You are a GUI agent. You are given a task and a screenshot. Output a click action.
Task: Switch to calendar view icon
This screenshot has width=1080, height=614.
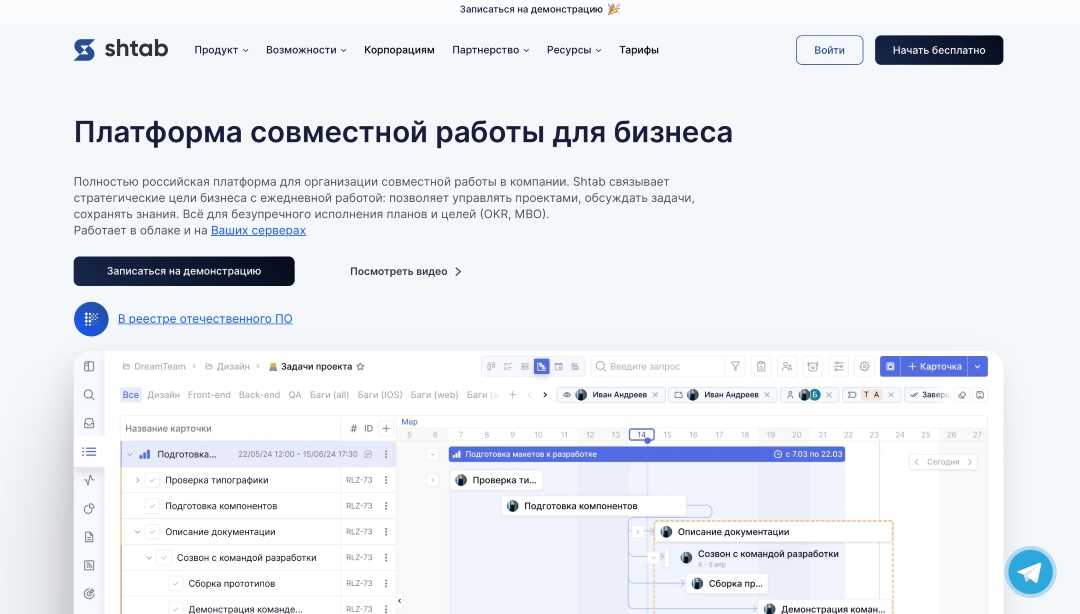coord(559,367)
